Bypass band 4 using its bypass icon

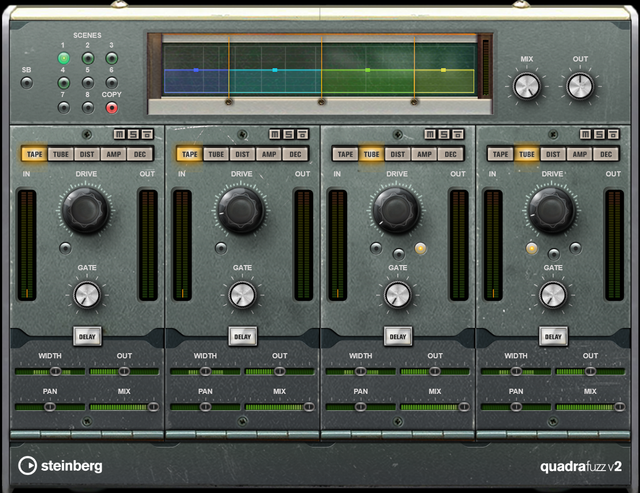click(x=613, y=134)
